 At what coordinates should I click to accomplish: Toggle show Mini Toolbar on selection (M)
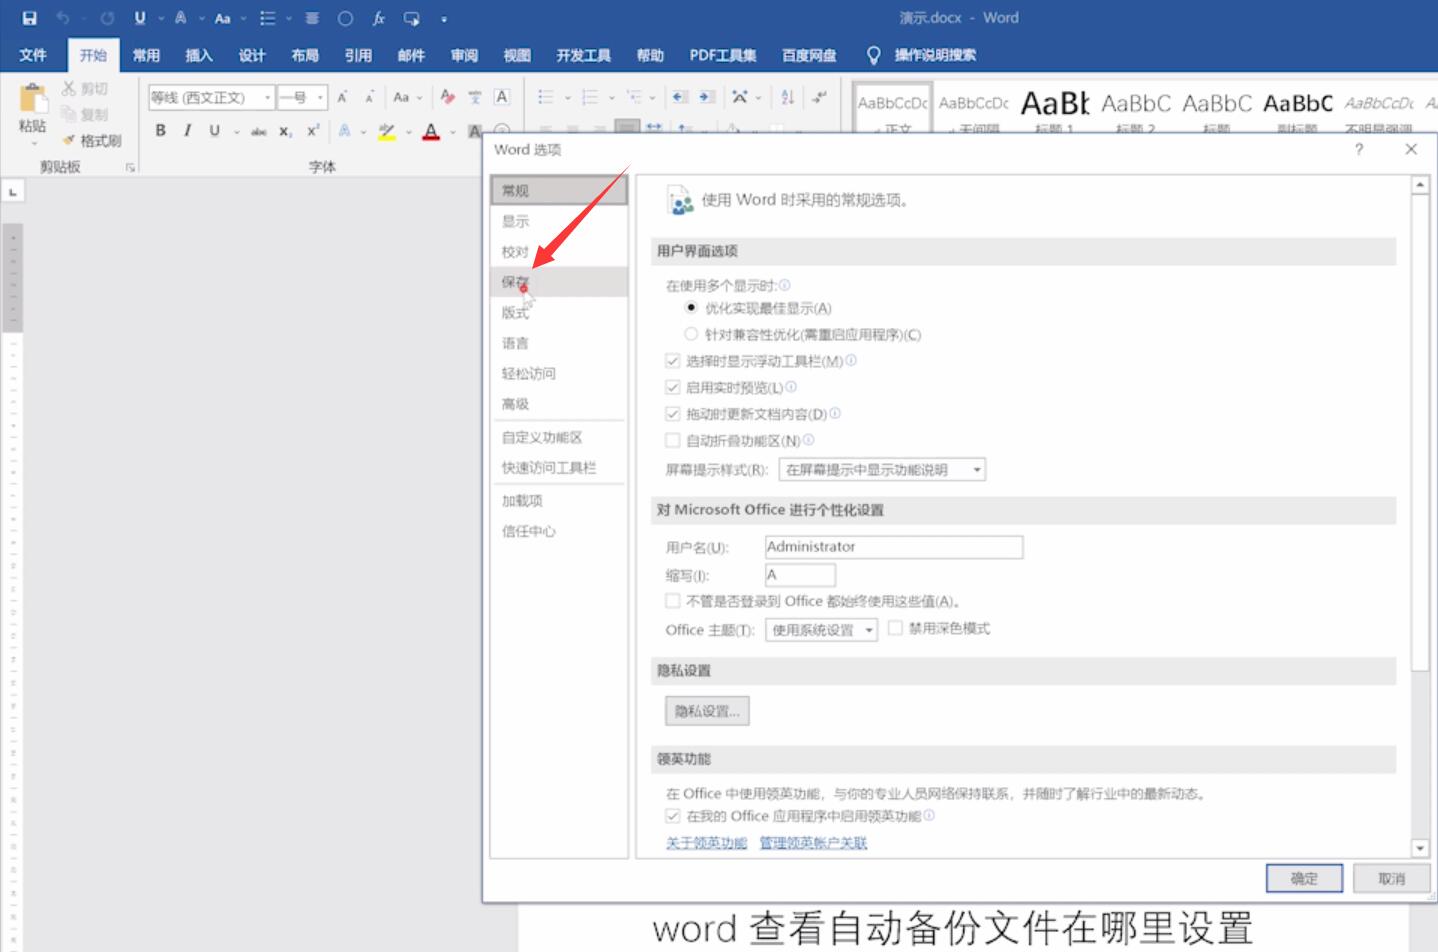point(673,361)
